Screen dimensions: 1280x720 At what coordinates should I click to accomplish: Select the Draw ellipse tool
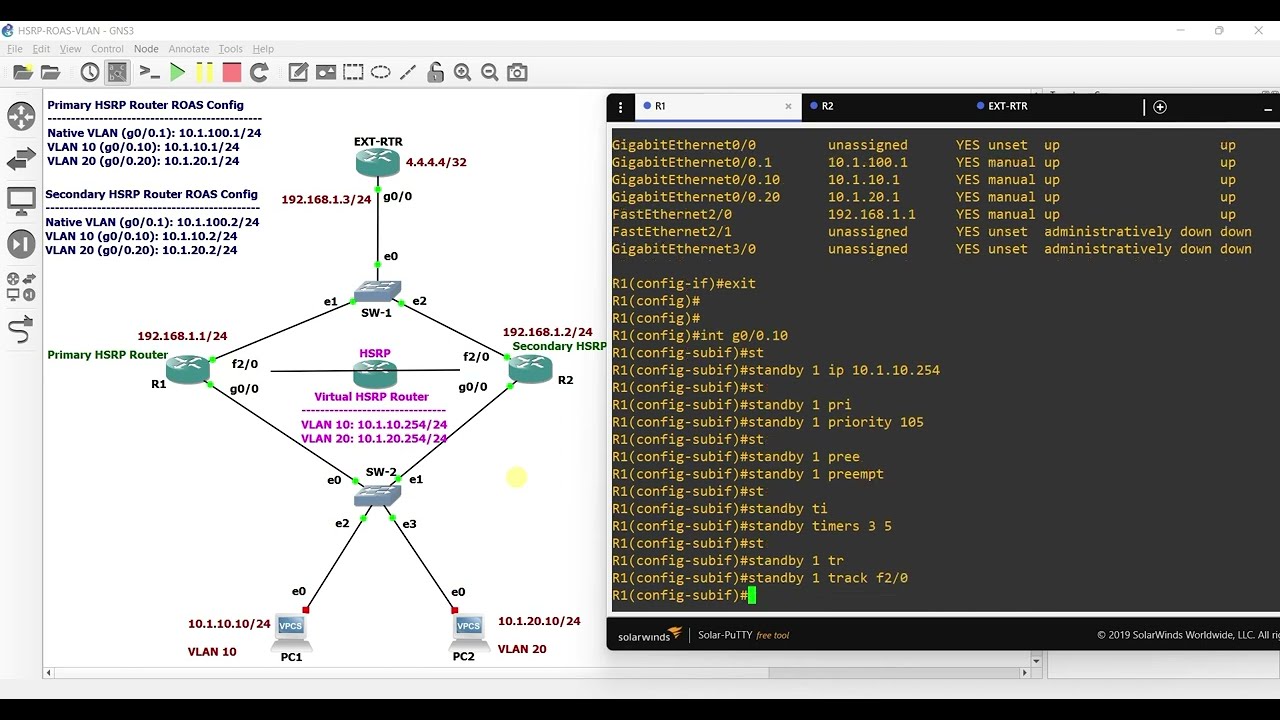tap(380, 72)
